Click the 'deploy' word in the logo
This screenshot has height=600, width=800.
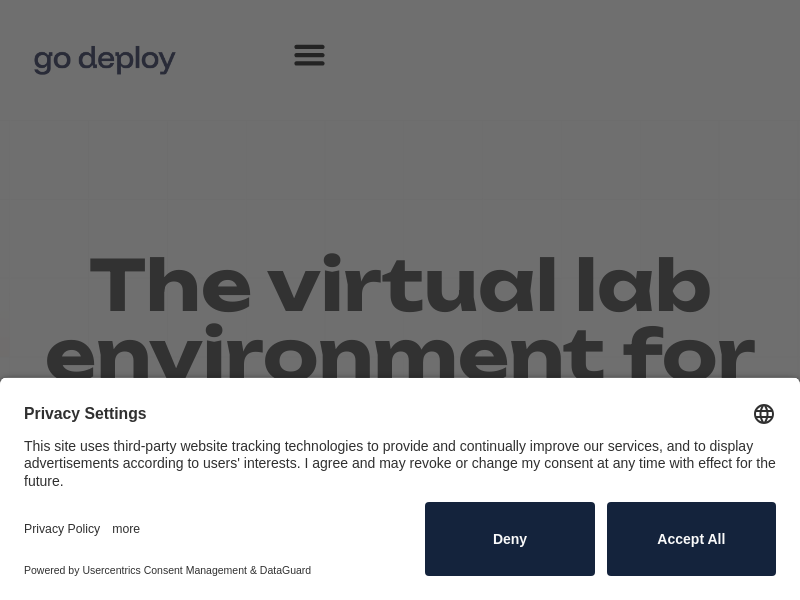tap(126, 60)
